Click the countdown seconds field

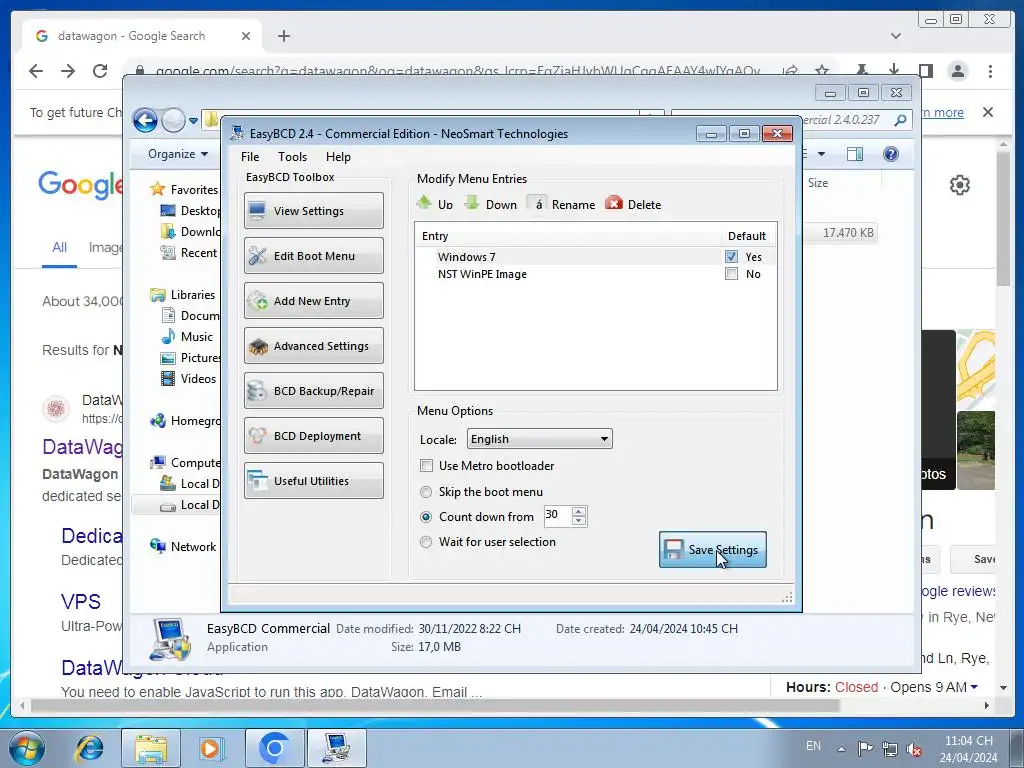click(x=557, y=515)
